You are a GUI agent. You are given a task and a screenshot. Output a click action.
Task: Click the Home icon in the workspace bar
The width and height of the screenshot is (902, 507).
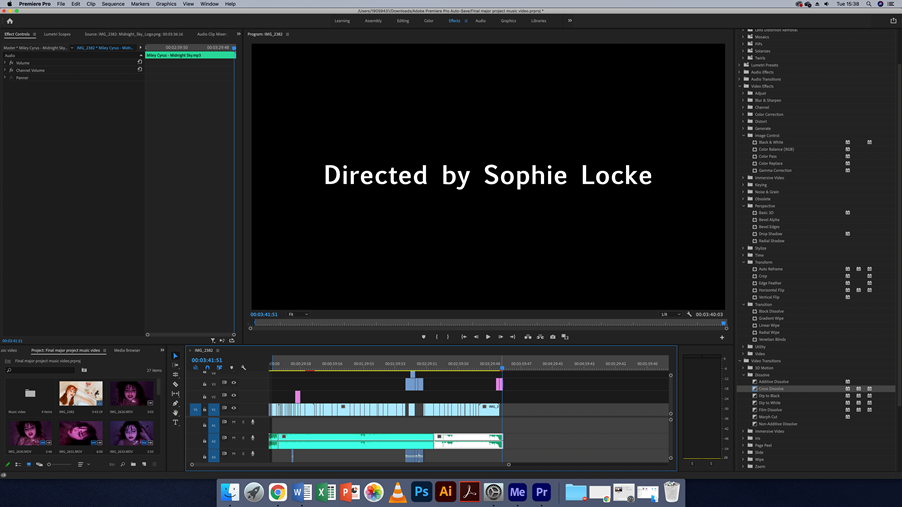(x=10, y=20)
